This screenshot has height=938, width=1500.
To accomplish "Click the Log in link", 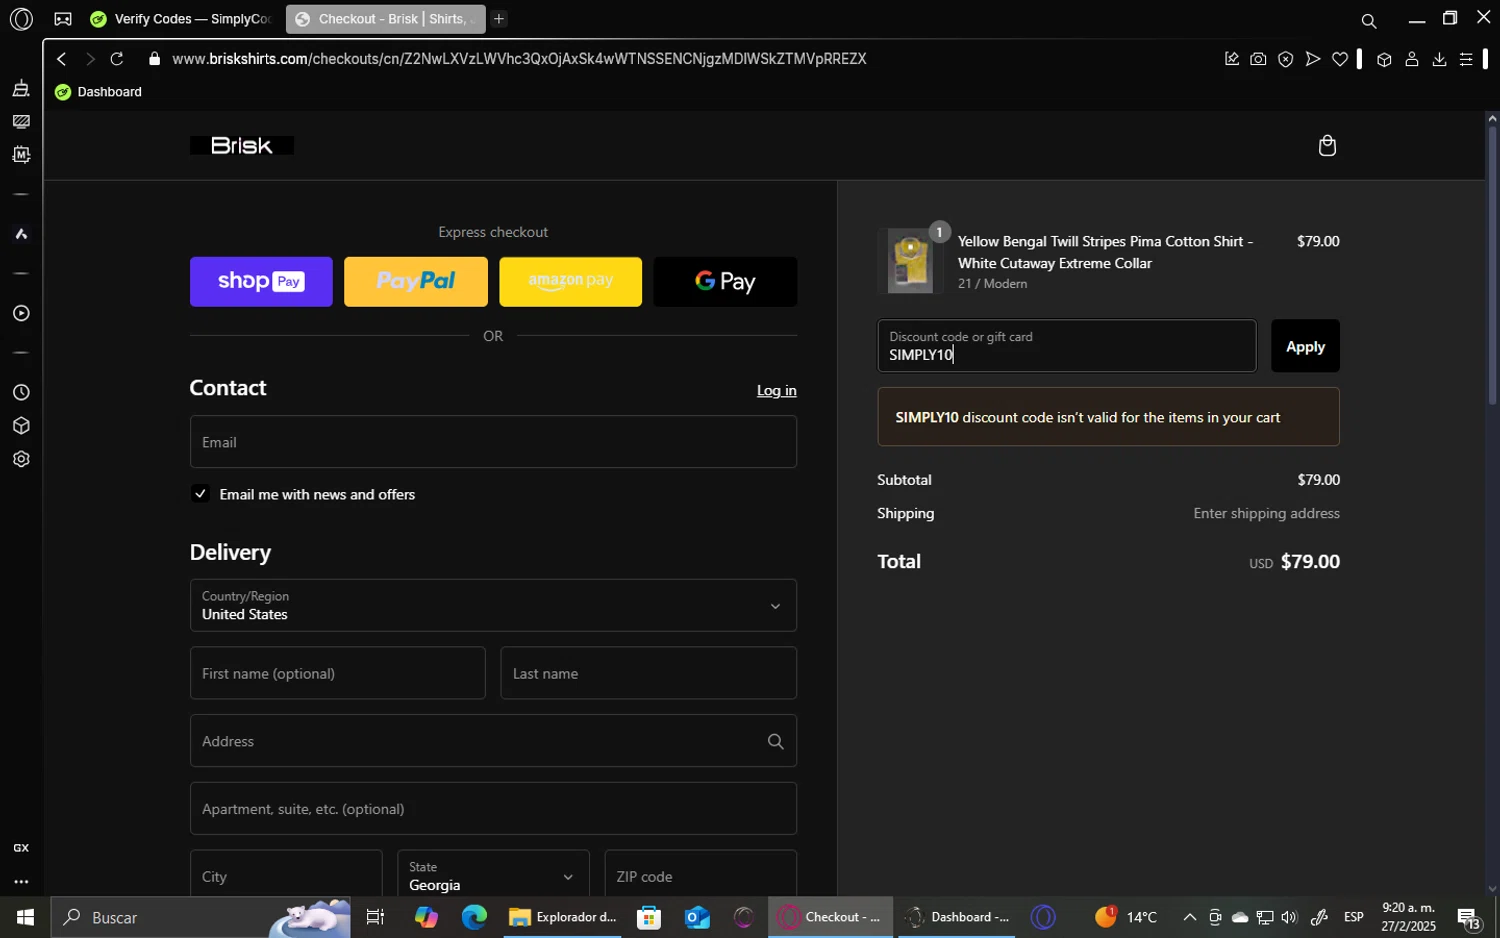I will 776,390.
